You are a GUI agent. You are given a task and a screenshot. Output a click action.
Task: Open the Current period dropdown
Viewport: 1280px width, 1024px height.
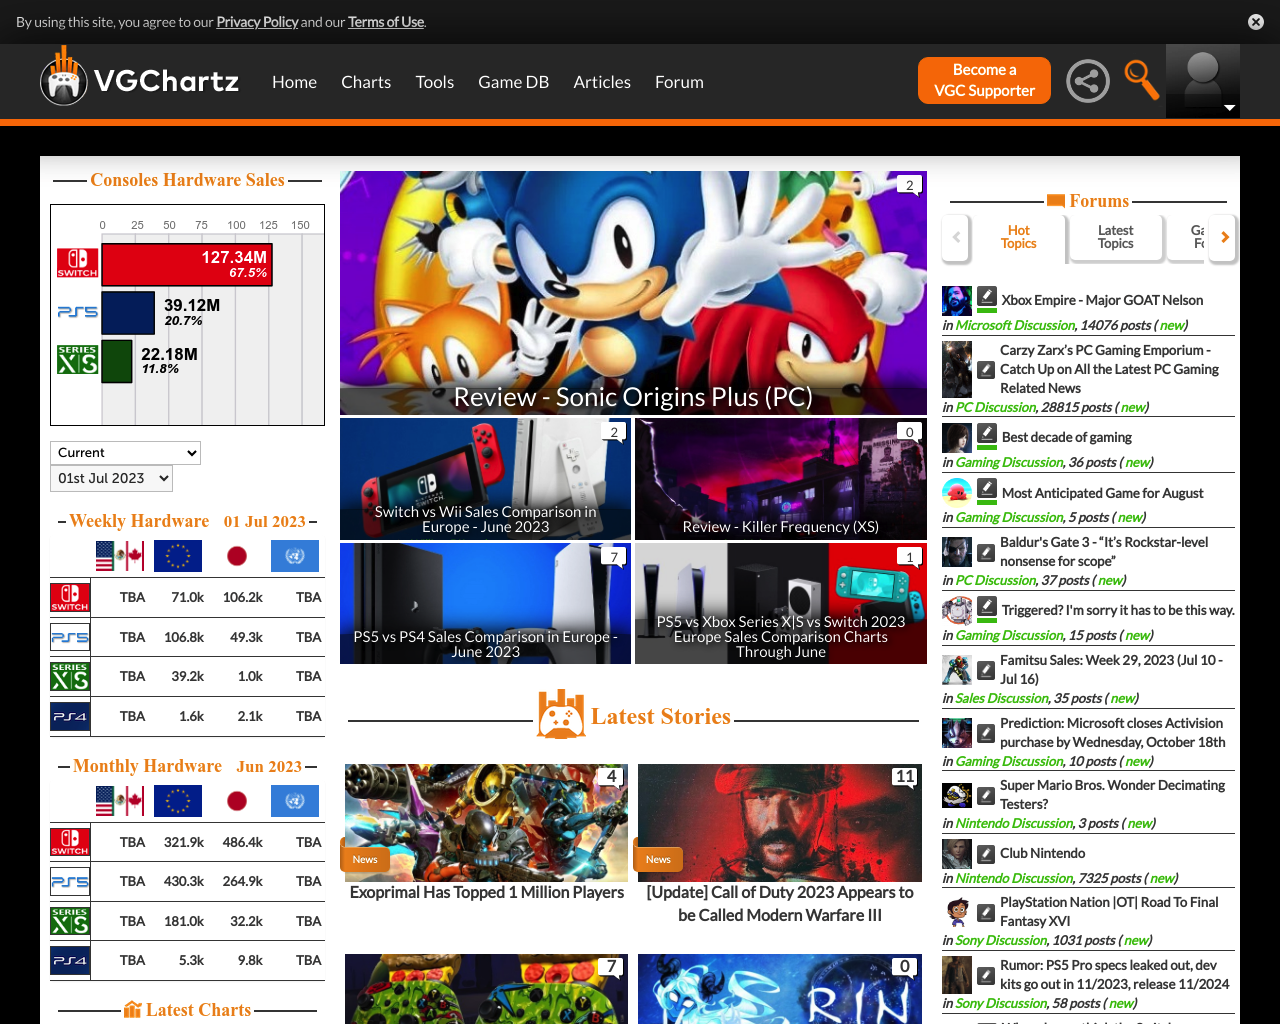click(125, 453)
